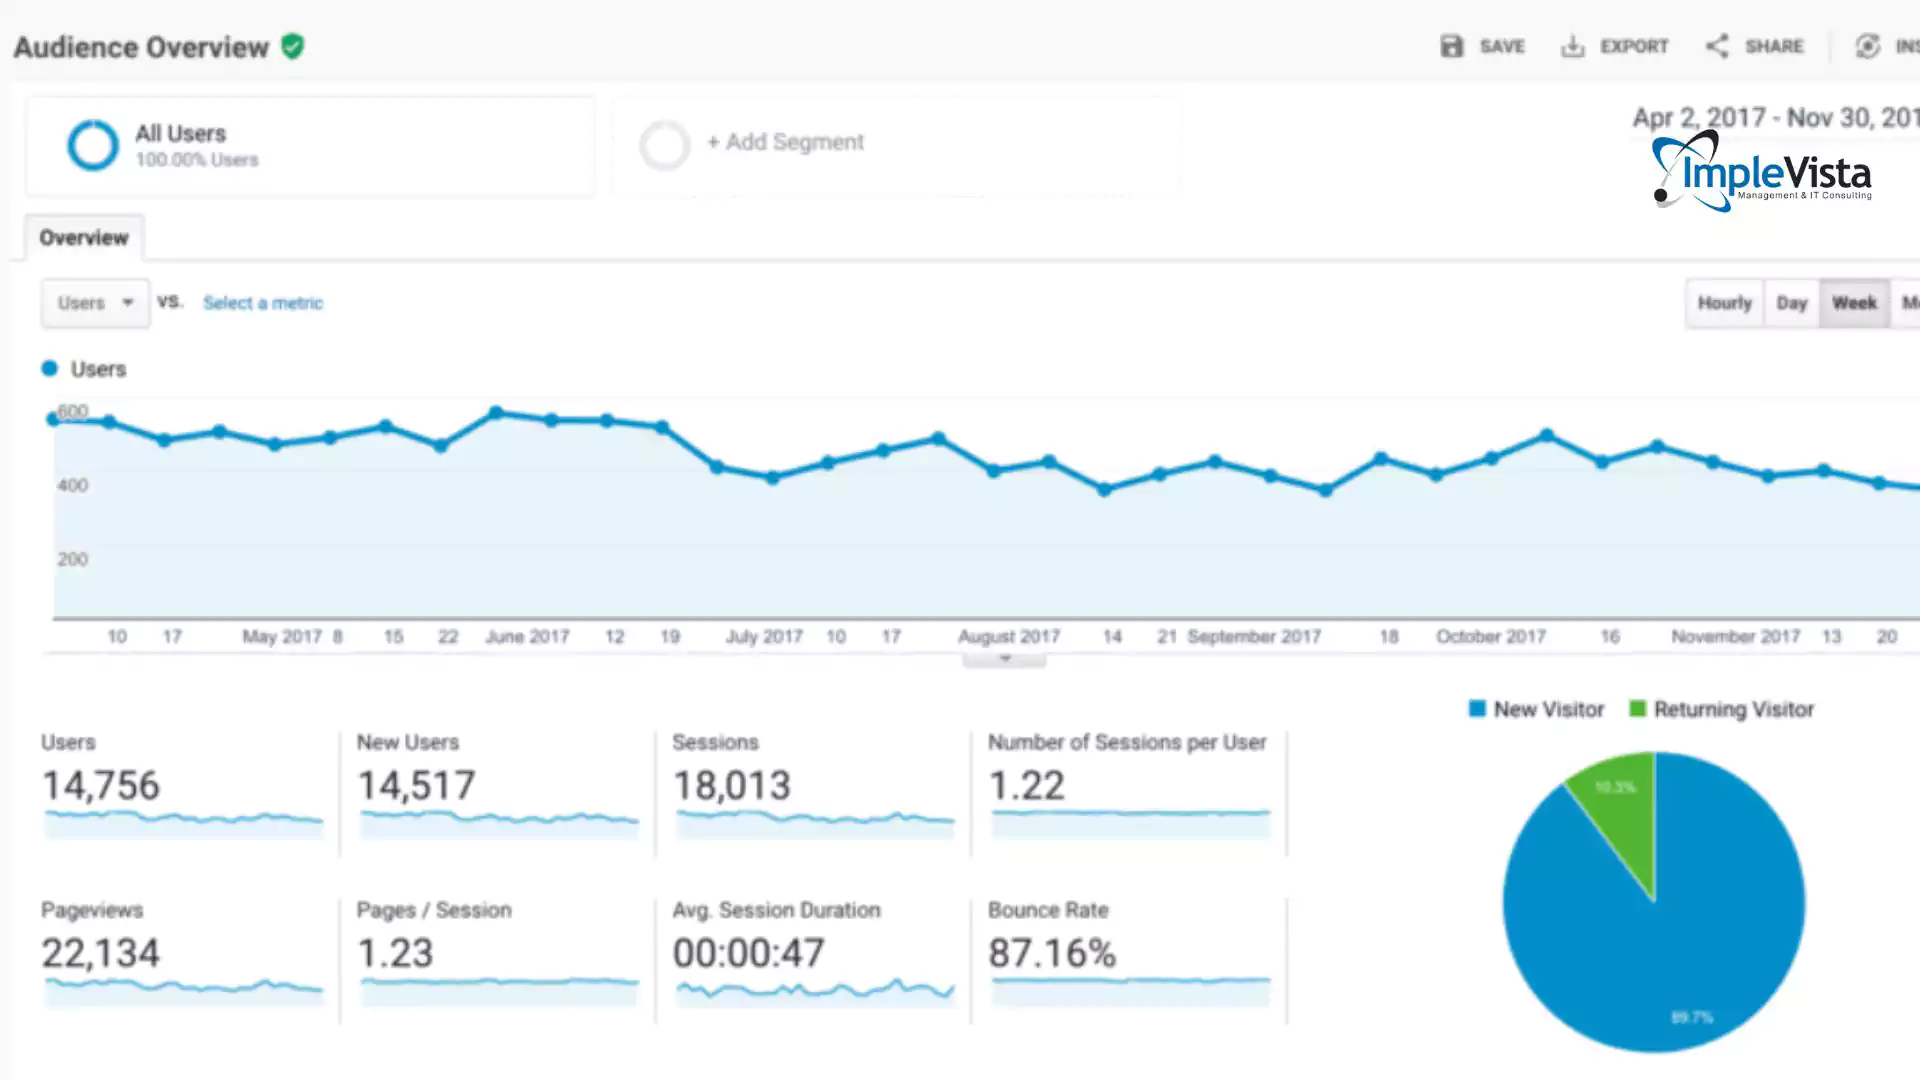This screenshot has height=1080, width=1920.
Task: Expand the chart annotations drawer arrow
Action: click(1005, 659)
